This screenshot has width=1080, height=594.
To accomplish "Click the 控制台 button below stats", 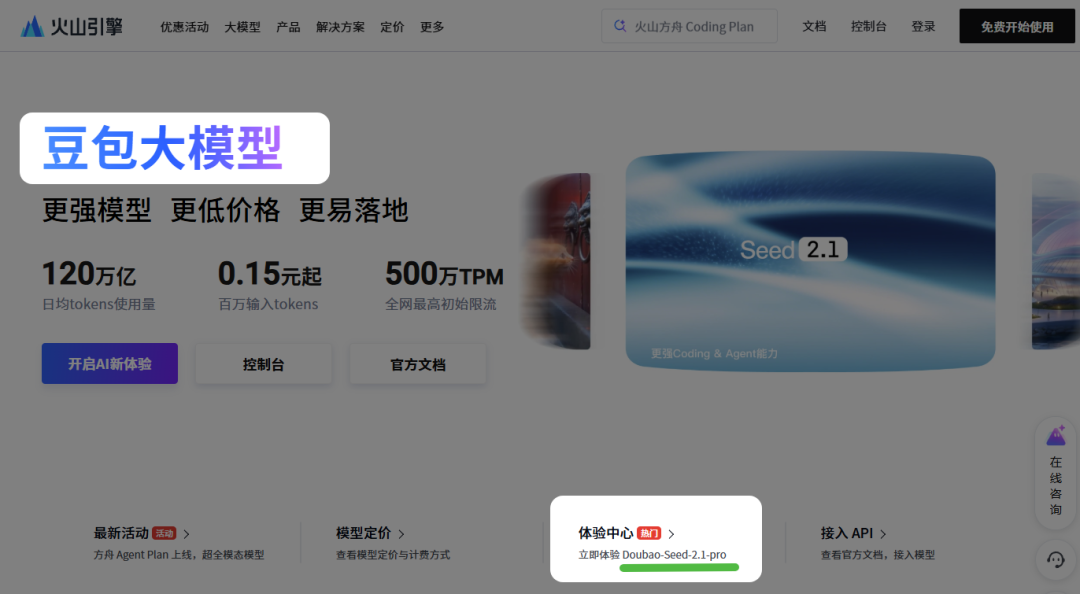I will tap(264, 364).
